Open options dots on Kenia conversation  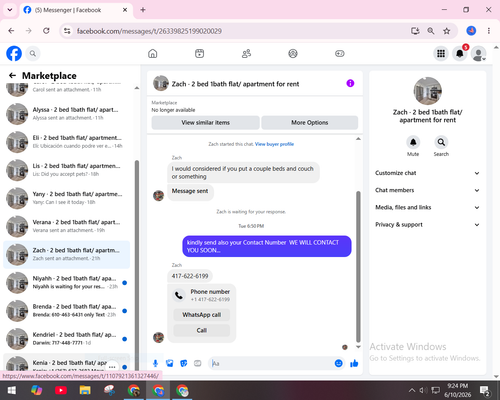coord(112,367)
